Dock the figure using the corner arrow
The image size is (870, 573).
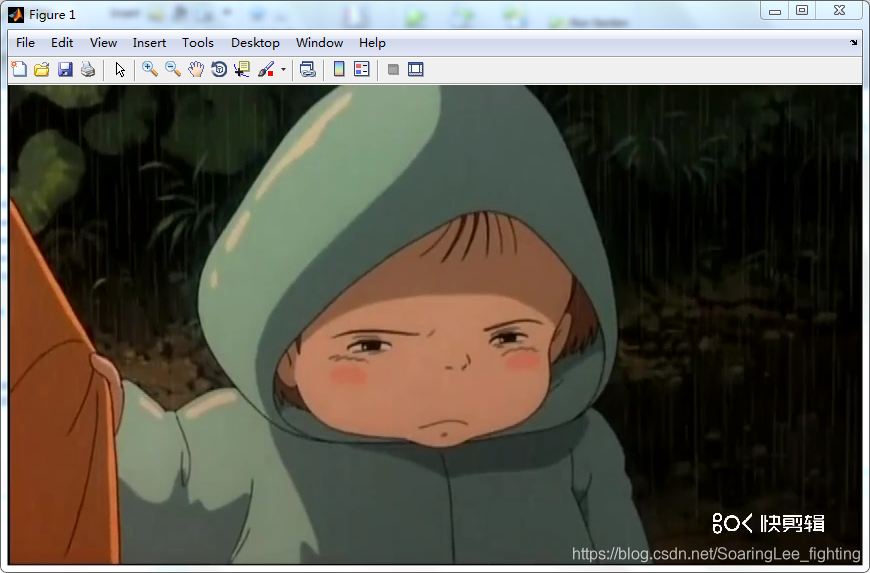(x=853, y=43)
